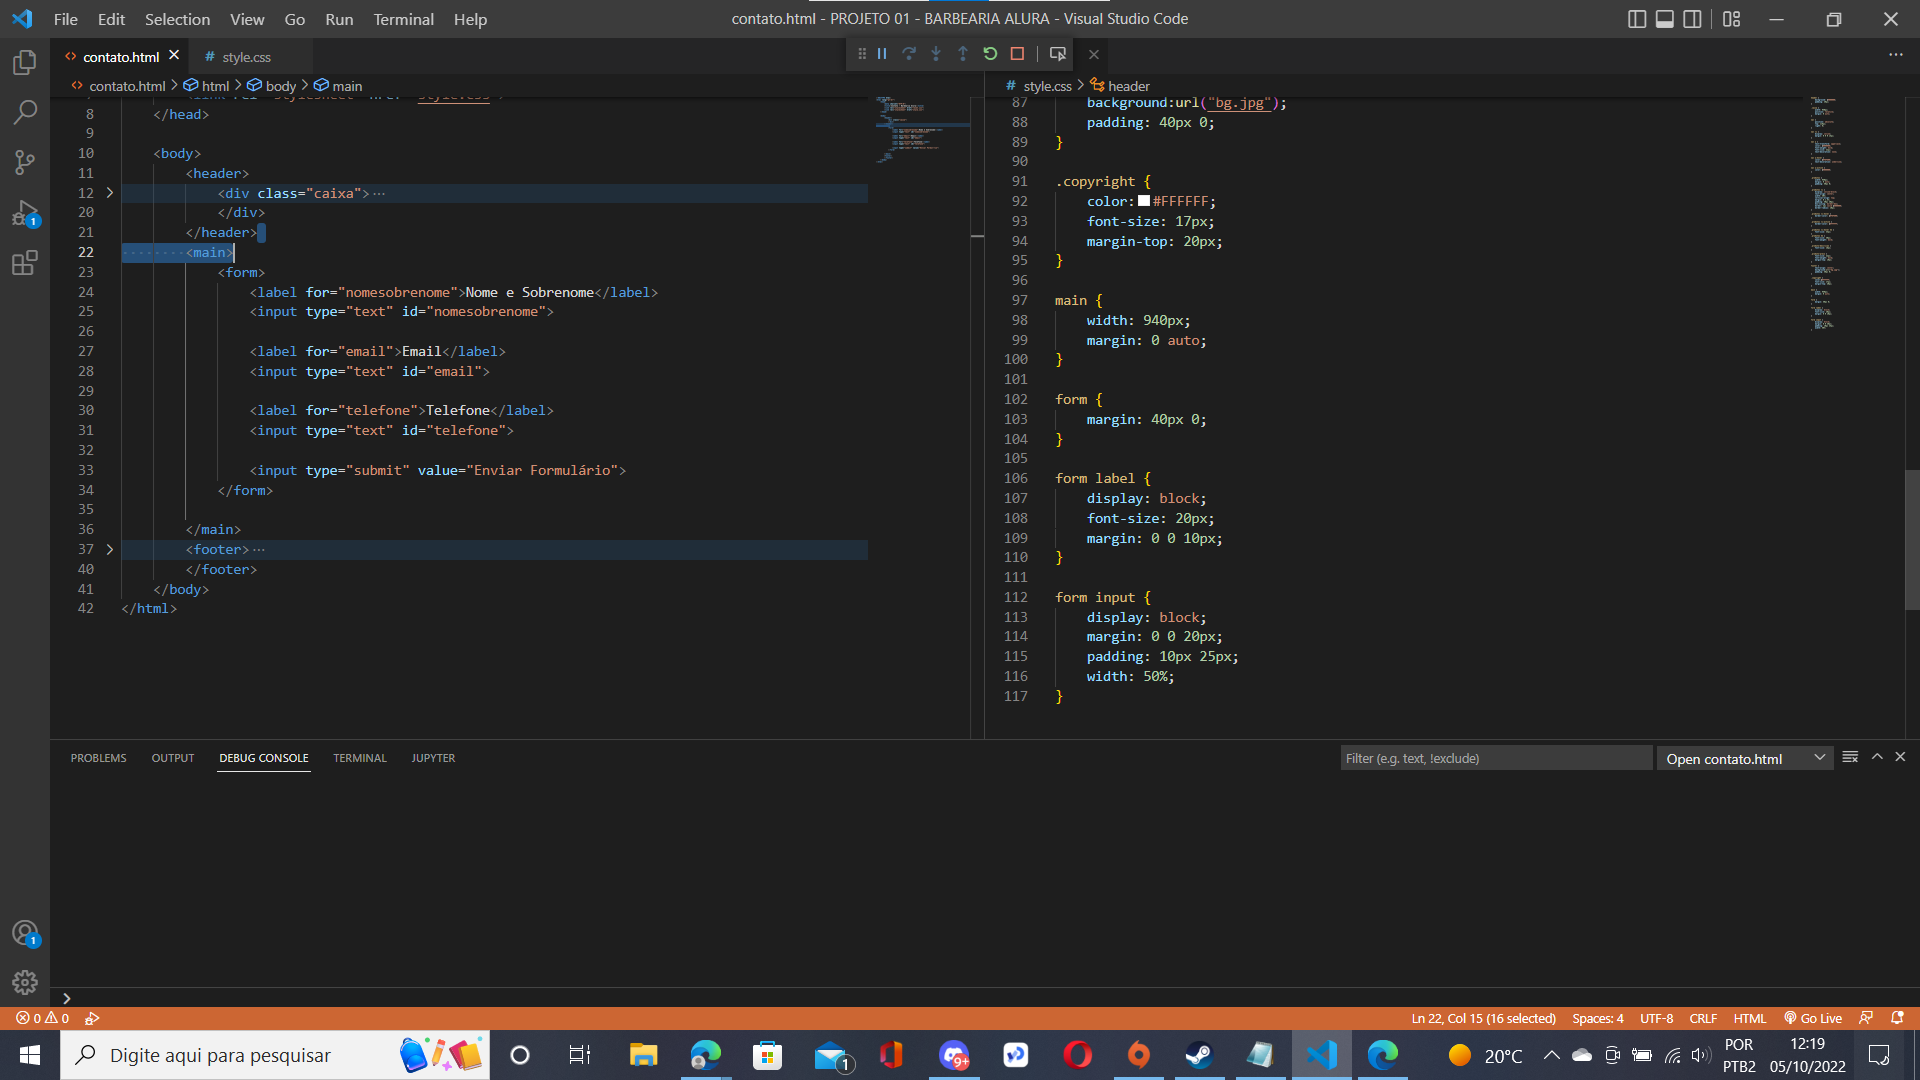Image resolution: width=1920 pixels, height=1080 pixels.
Task: Switch to the Terminal panel tab
Action: click(360, 758)
